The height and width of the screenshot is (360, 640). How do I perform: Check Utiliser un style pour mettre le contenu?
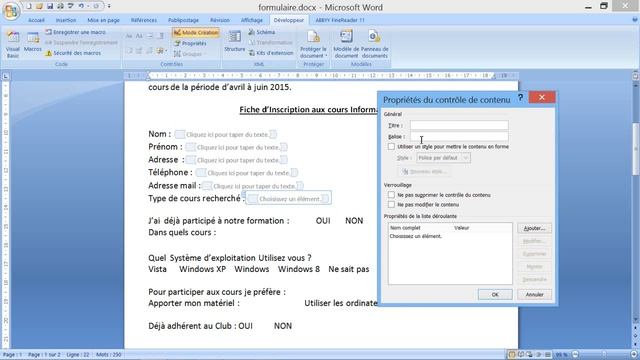coord(391,146)
